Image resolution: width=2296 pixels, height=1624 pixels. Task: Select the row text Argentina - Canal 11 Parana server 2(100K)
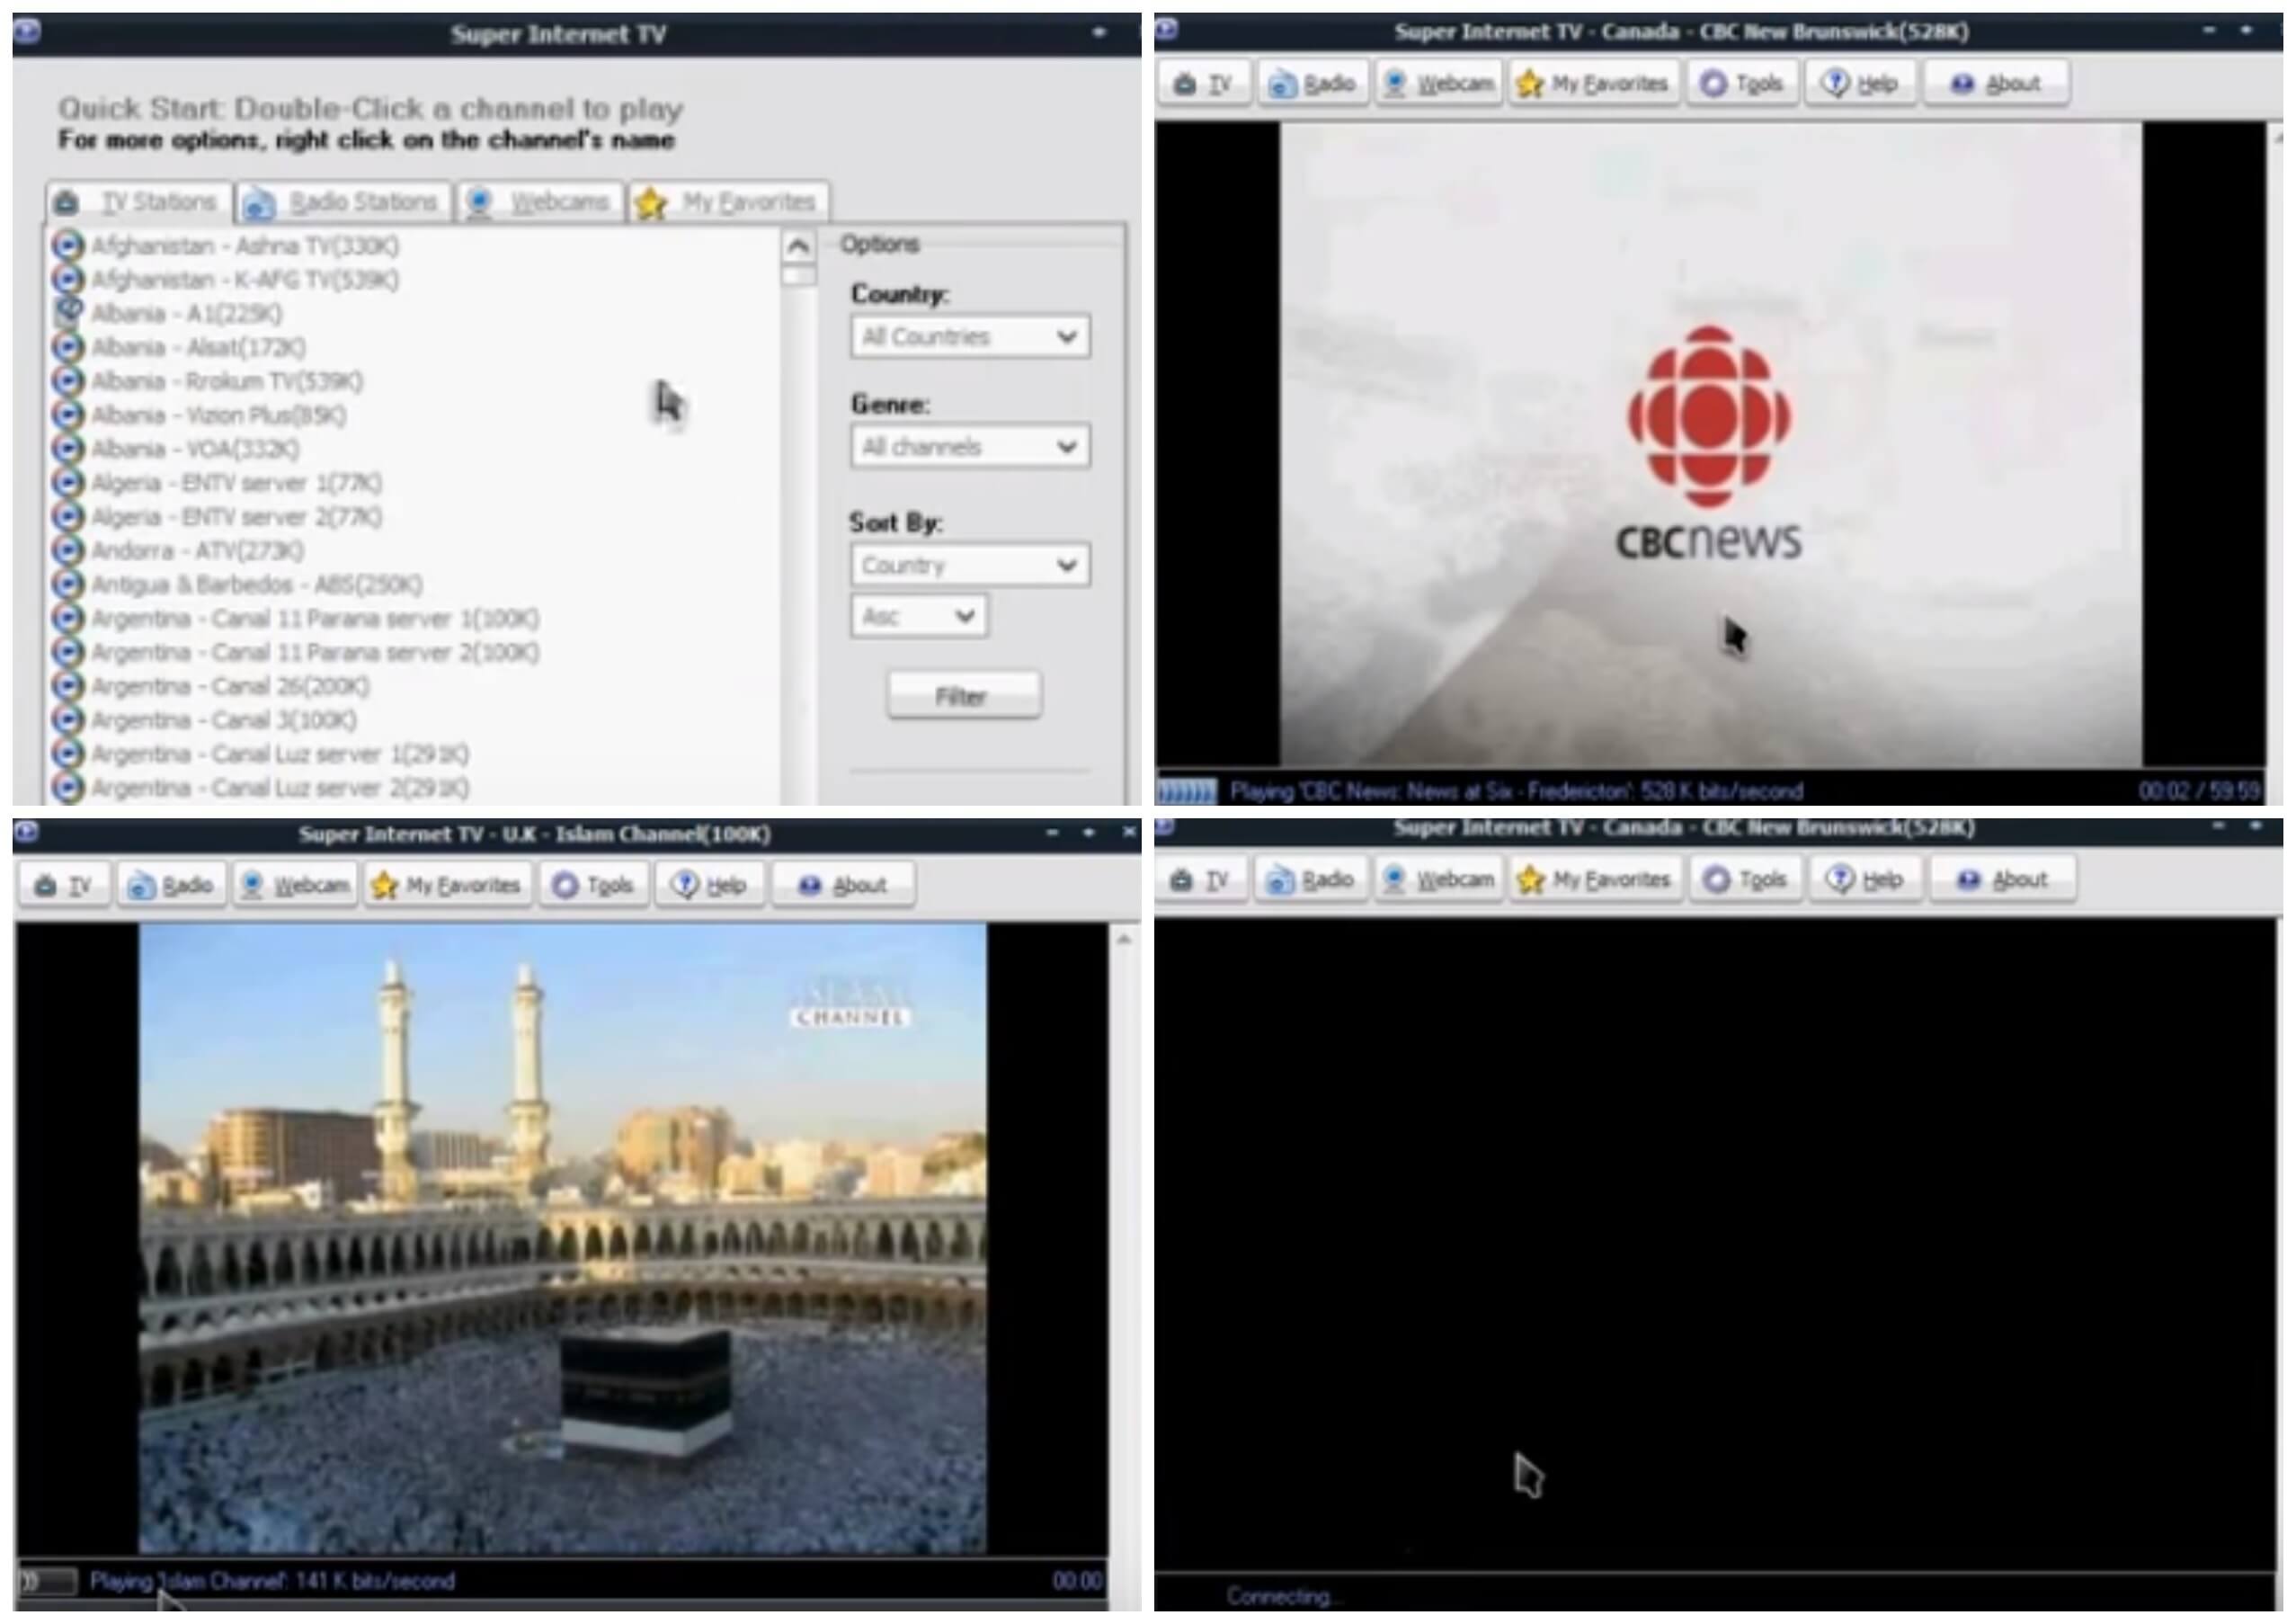point(315,653)
